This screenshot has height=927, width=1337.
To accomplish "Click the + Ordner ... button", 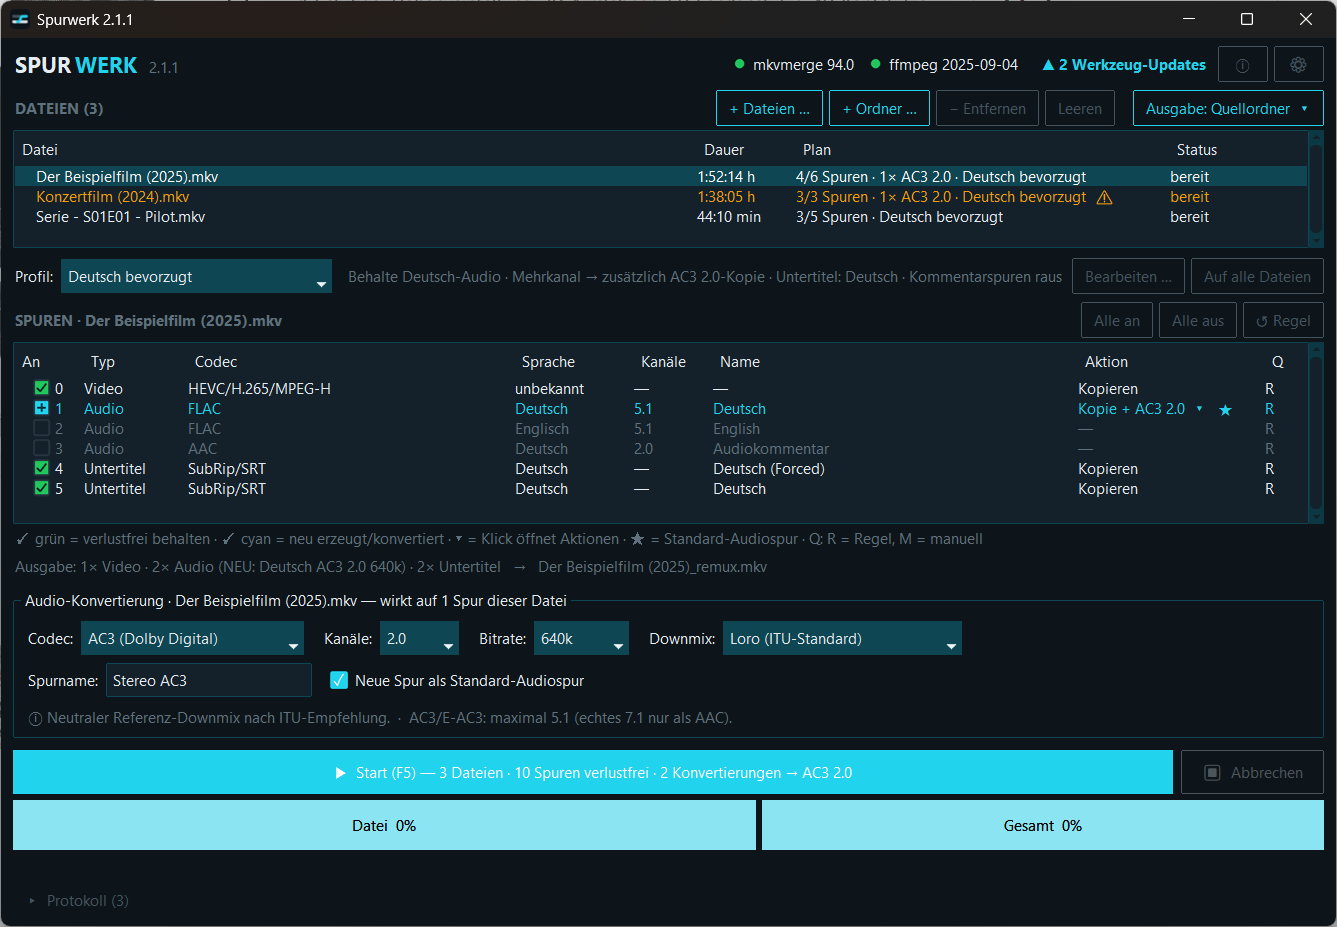I will point(880,109).
